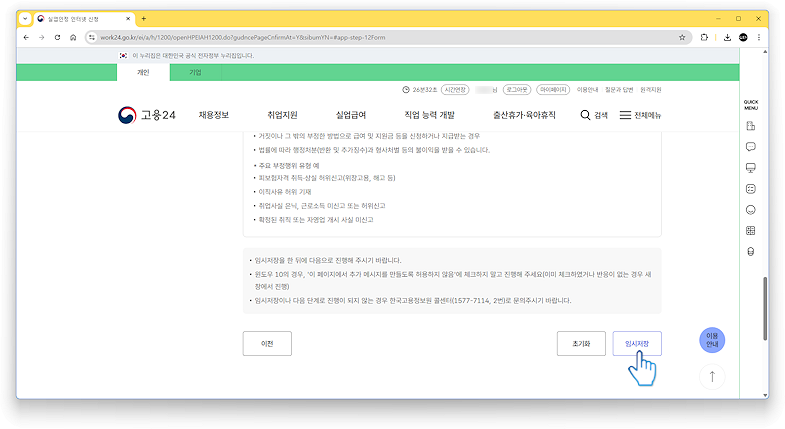
Task: Click the 마이페이지 button
Action: [553, 90]
